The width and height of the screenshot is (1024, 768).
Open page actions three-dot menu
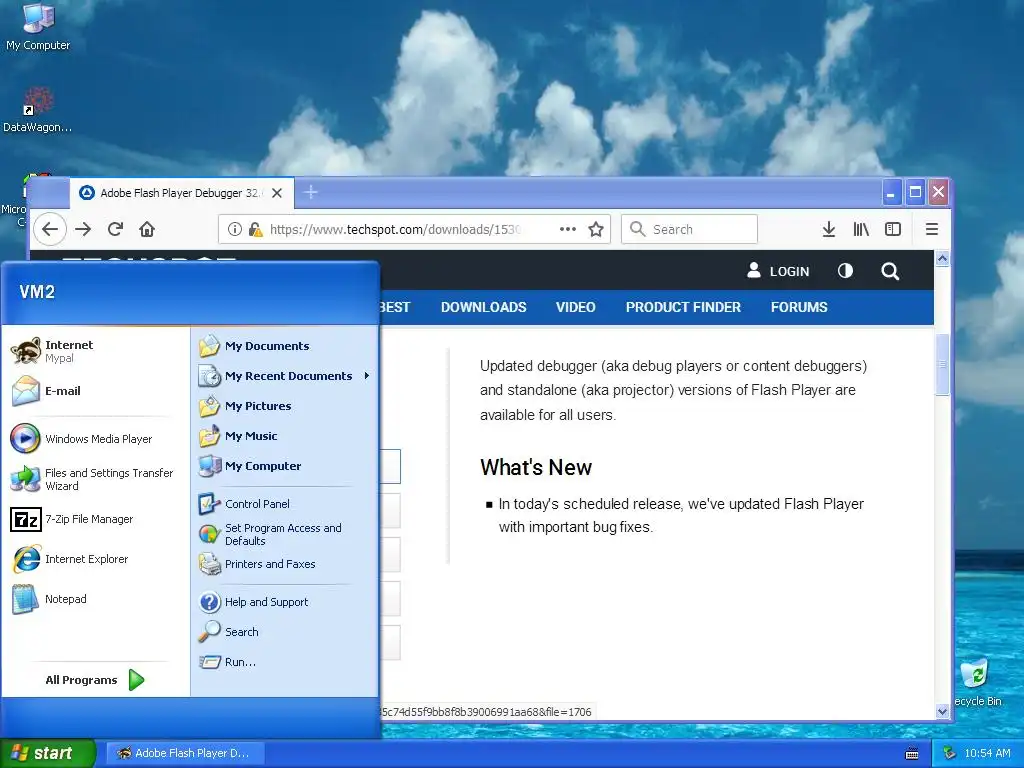[x=568, y=229]
